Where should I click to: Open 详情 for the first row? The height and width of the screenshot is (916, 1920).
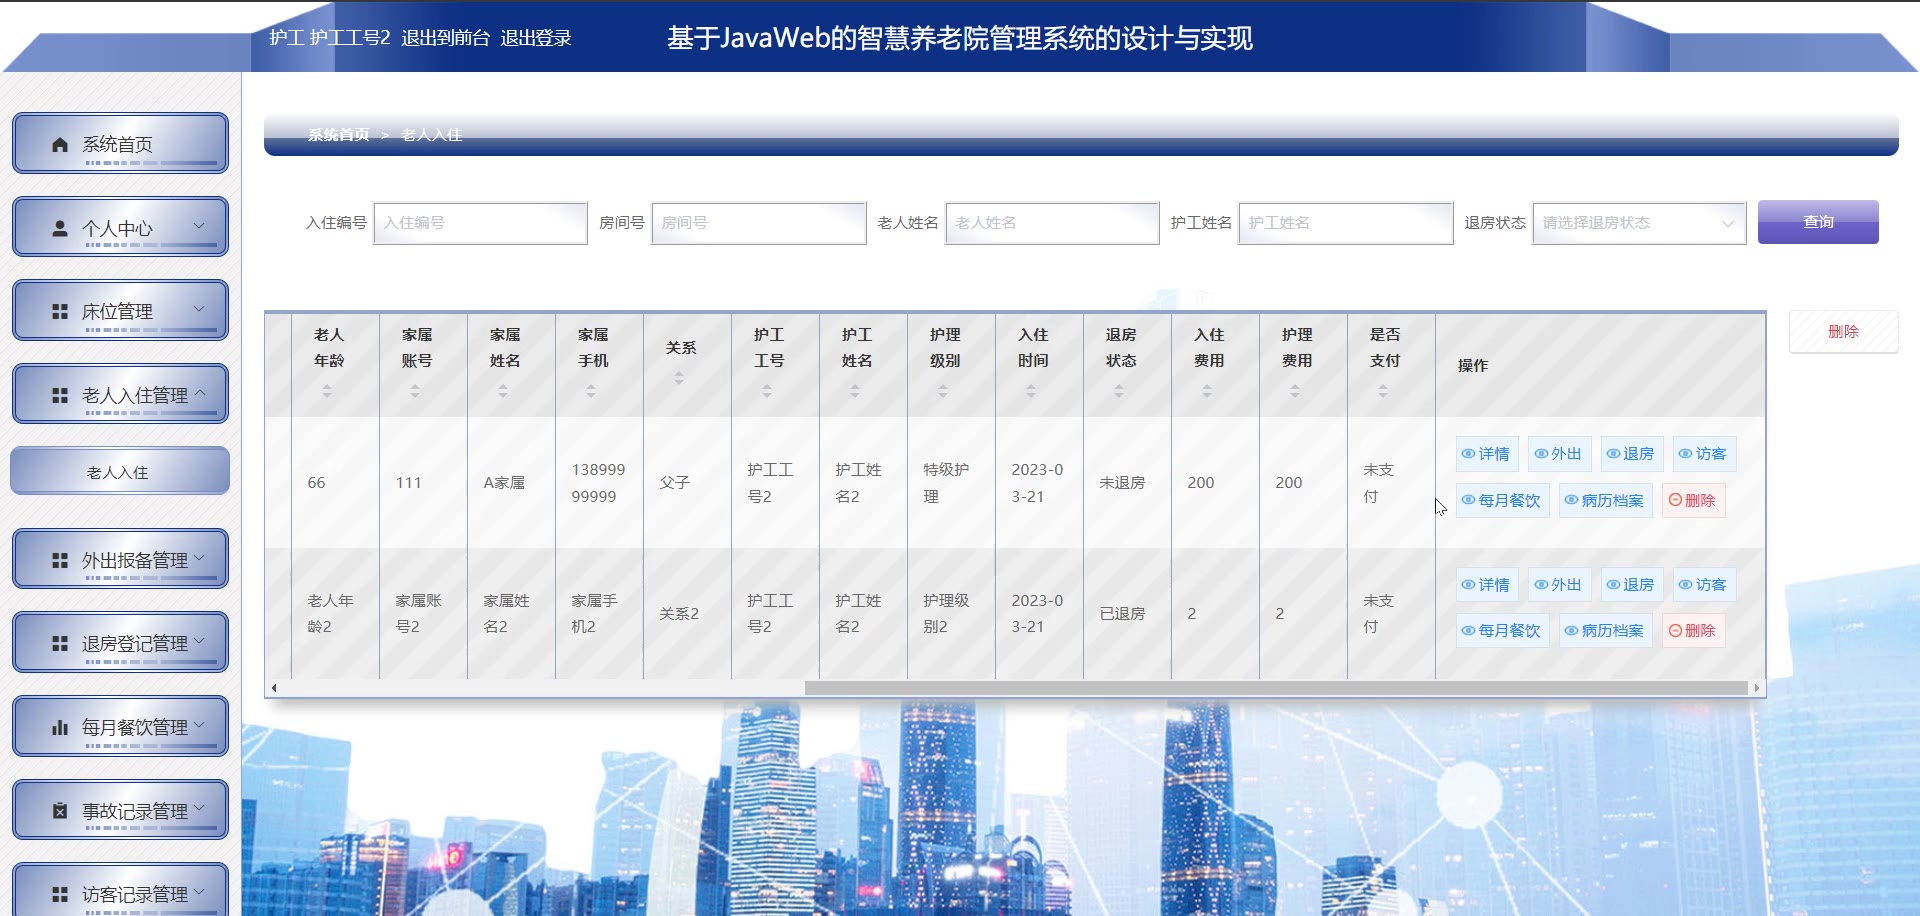tap(1486, 454)
